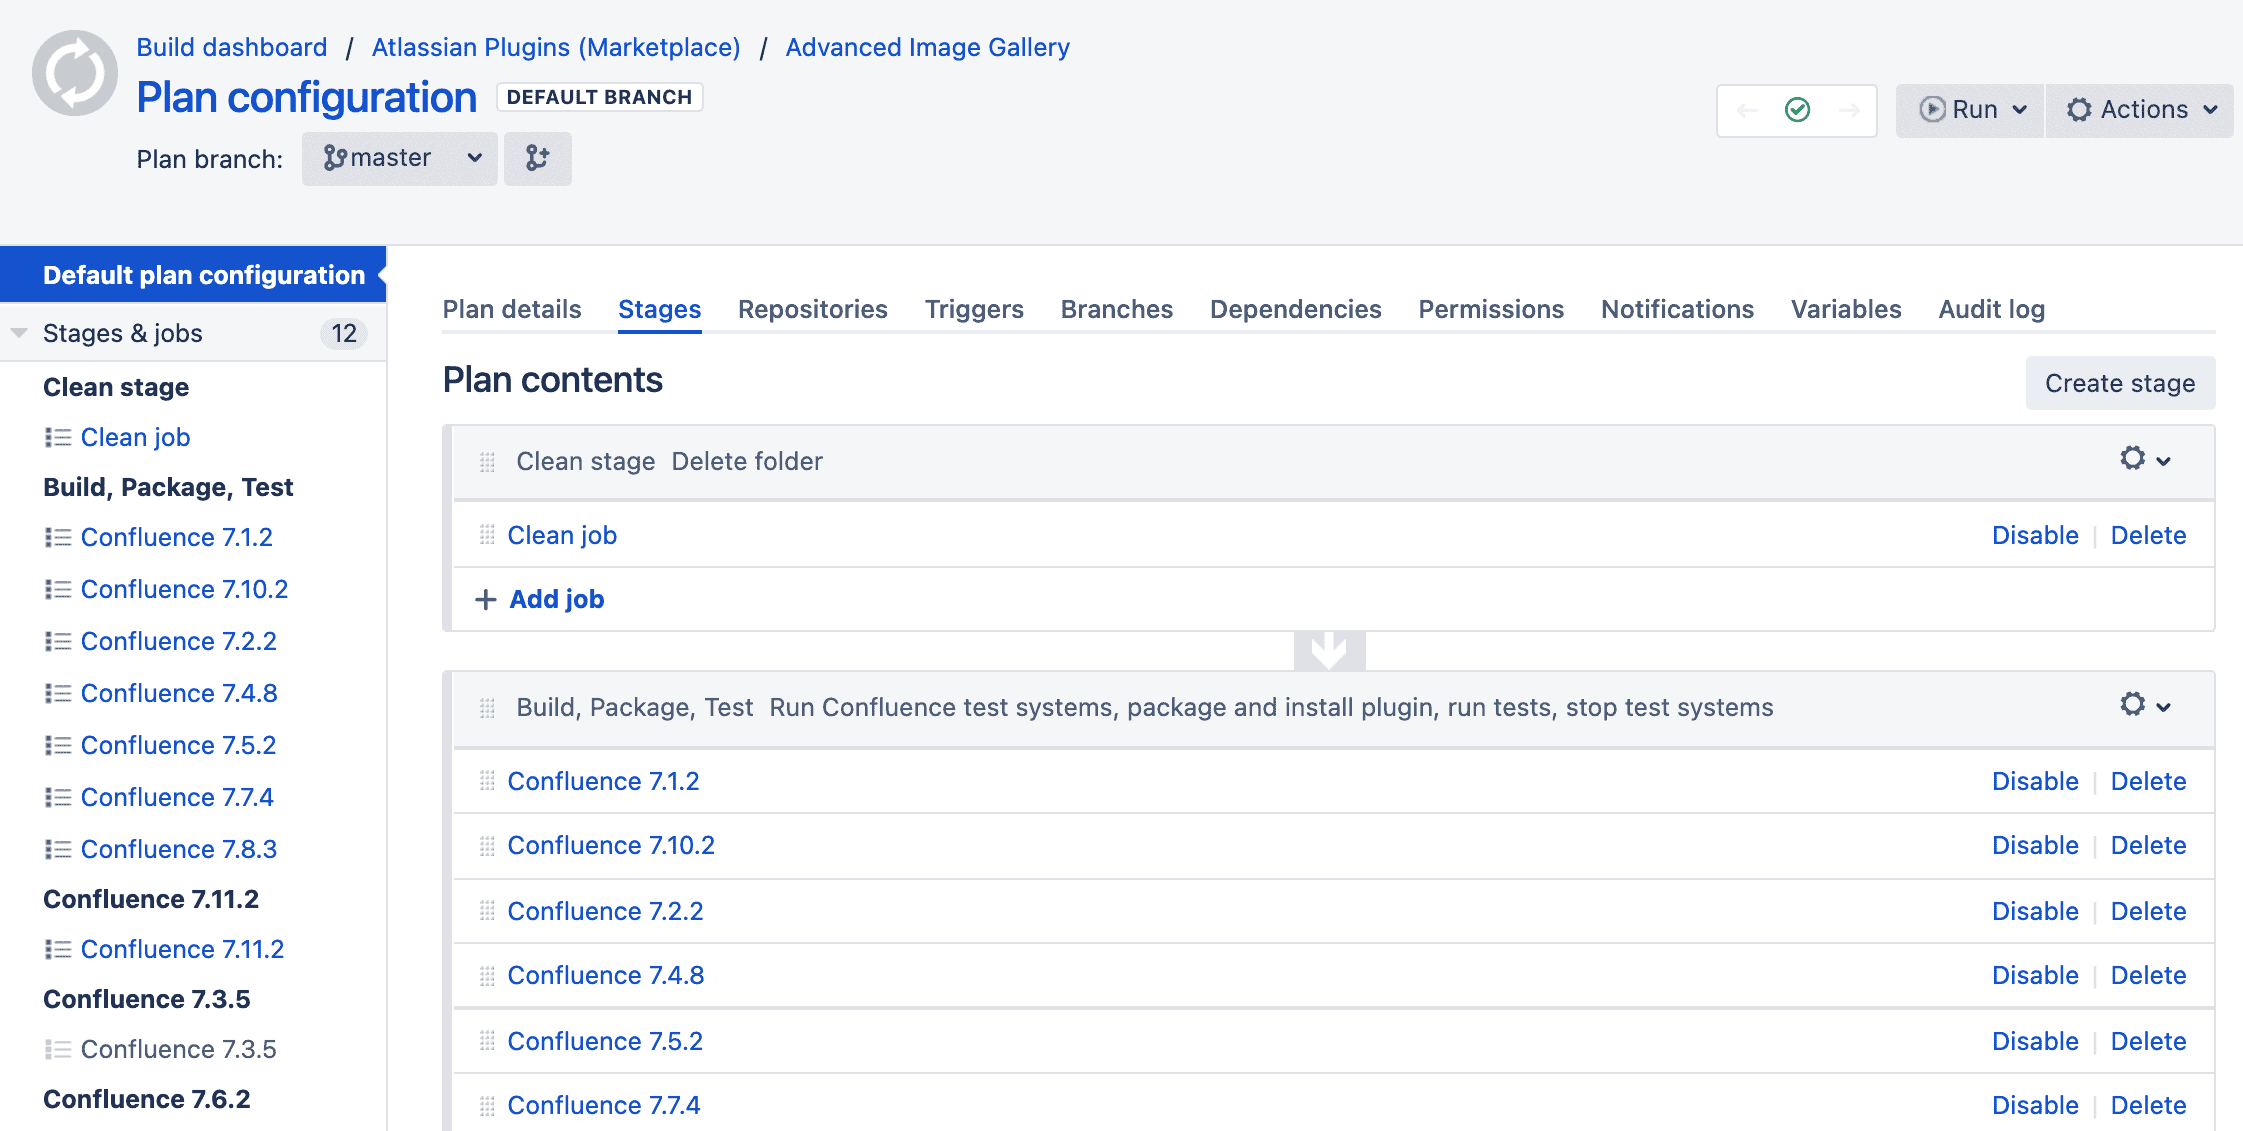Click the plus icon beside Add job
Screen dimensions: 2243x1131
(x=485, y=599)
